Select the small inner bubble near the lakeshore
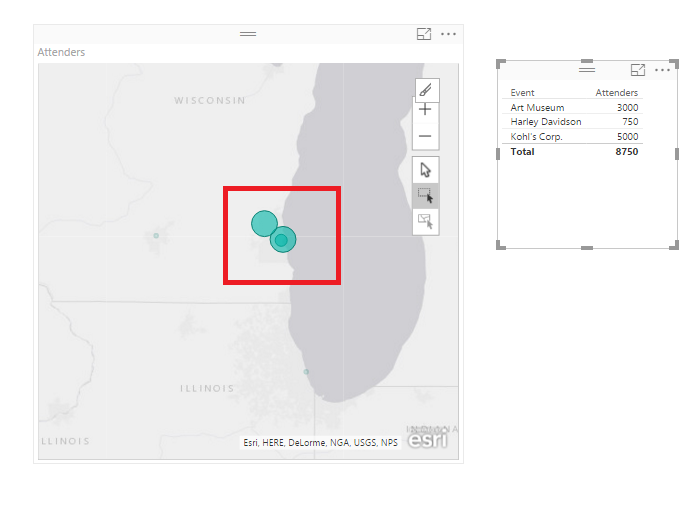The width and height of the screenshot is (692, 510). click(281, 240)
